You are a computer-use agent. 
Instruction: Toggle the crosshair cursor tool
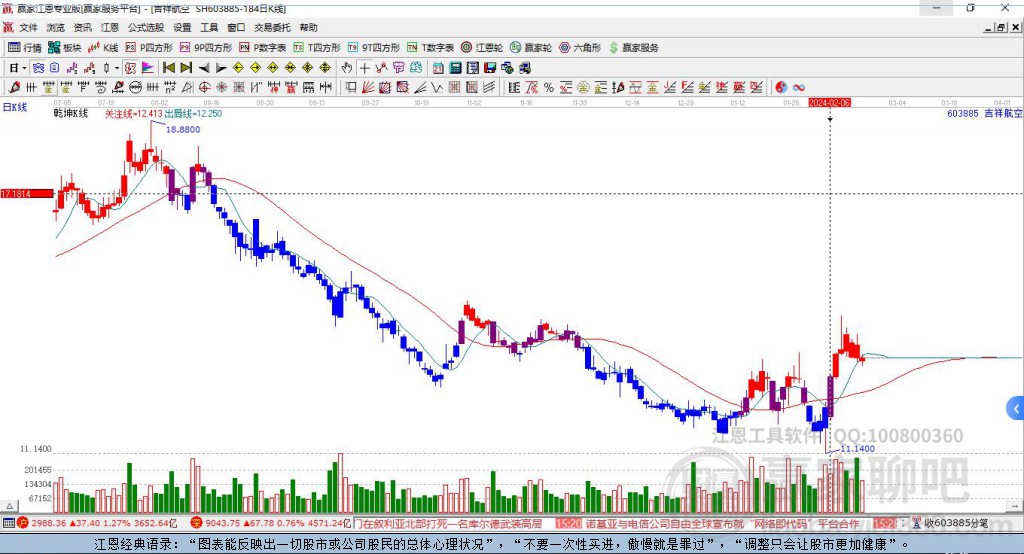click(x=364, y=68)
